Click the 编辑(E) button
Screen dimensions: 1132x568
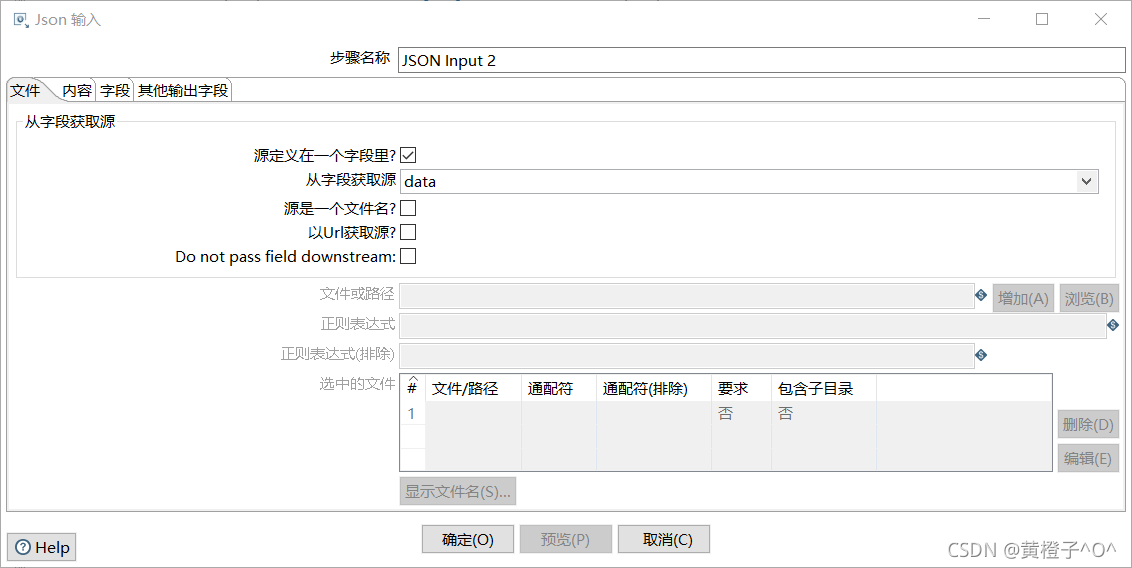pos(1089,458)
